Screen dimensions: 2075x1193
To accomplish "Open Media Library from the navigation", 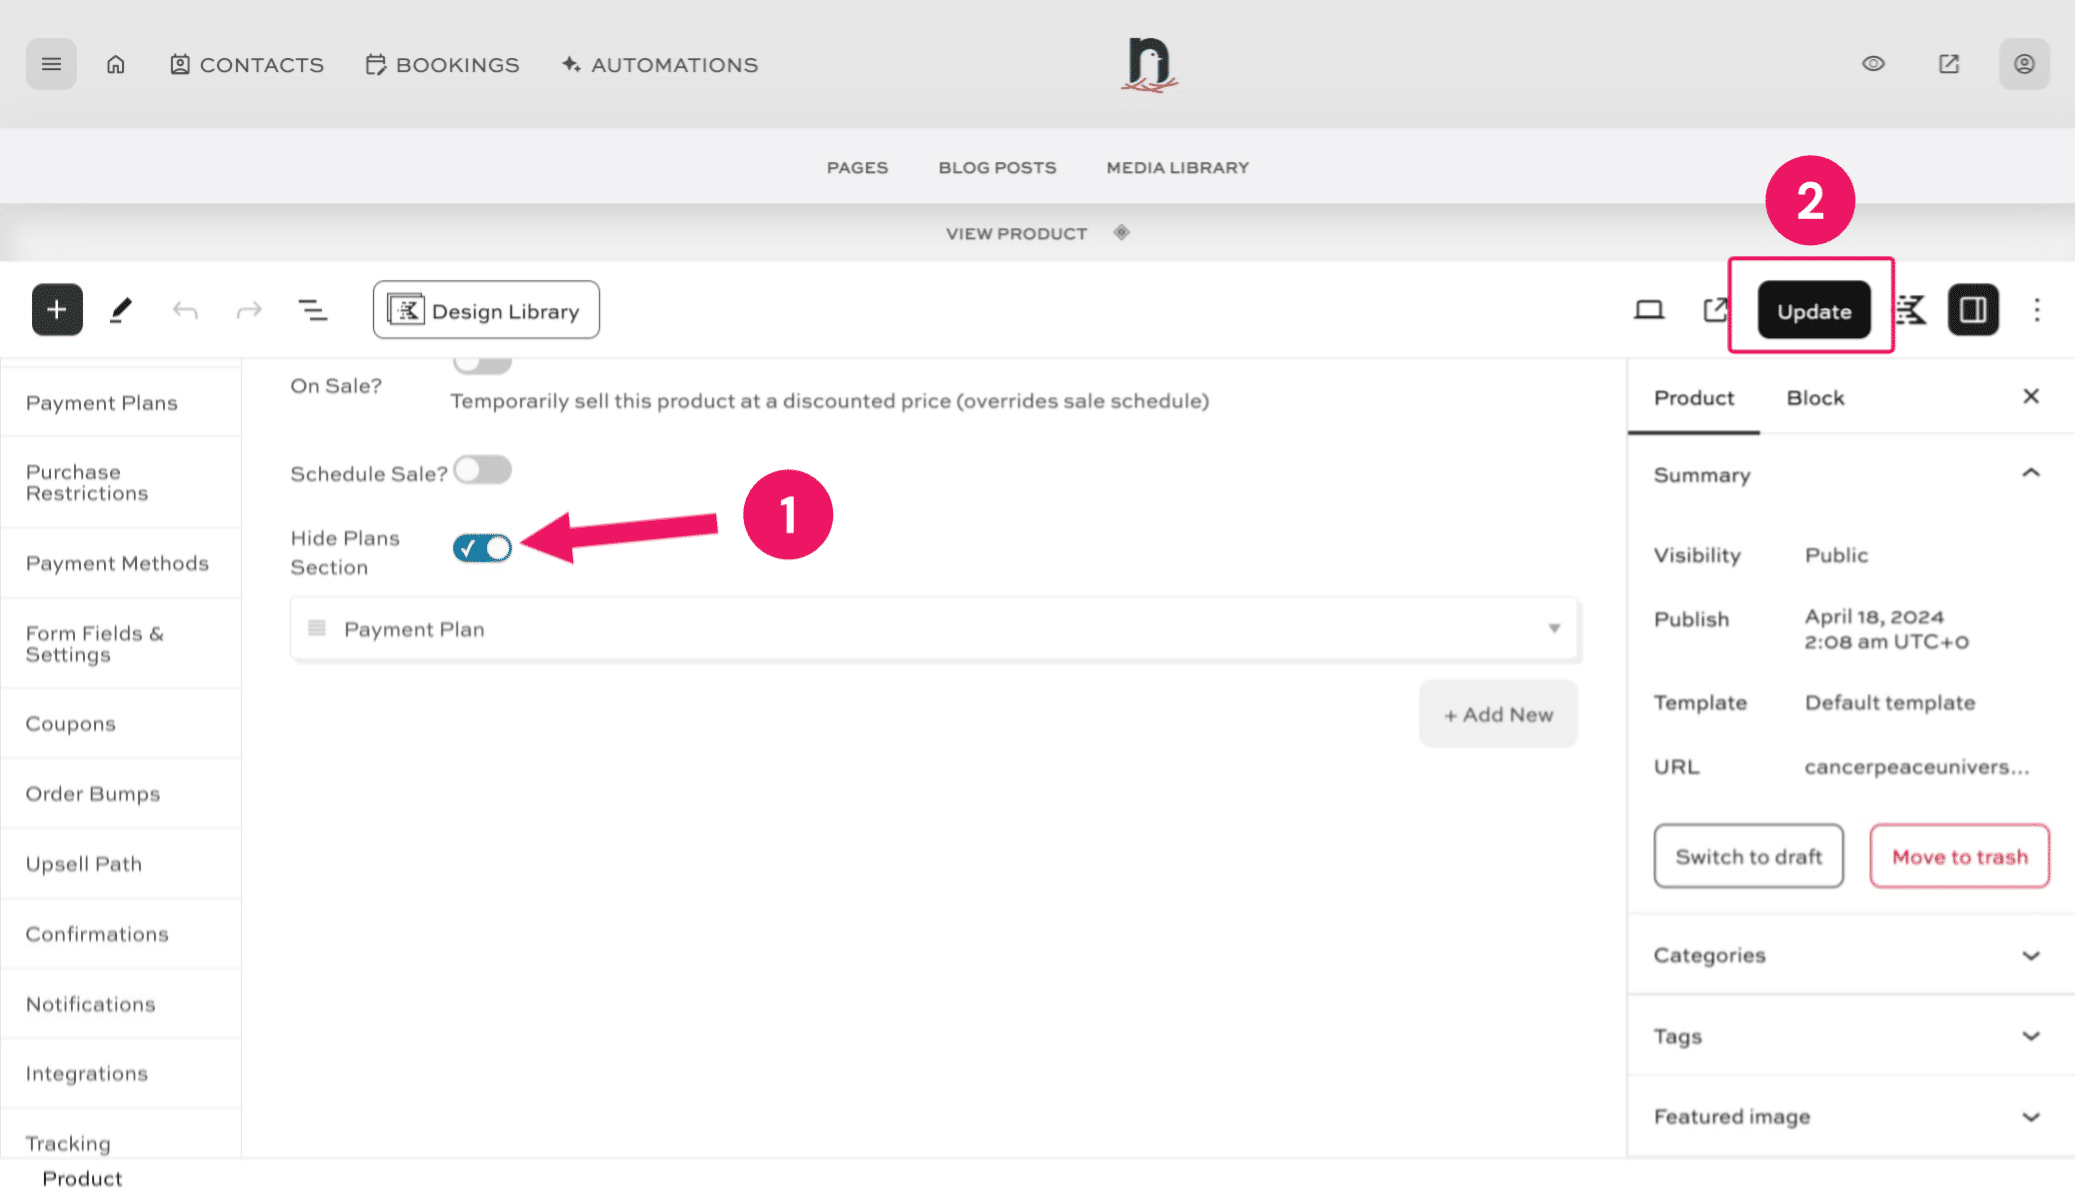I will (x=1176, y=167).
